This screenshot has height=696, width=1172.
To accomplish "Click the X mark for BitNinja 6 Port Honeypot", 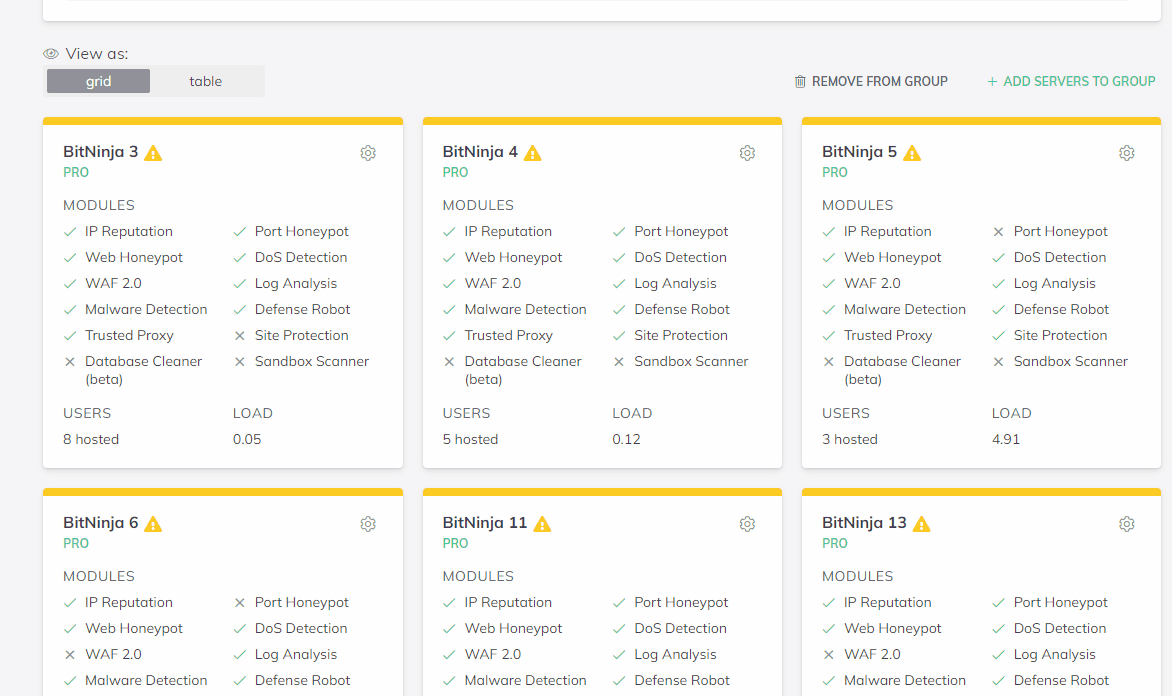I will point(240,603).
